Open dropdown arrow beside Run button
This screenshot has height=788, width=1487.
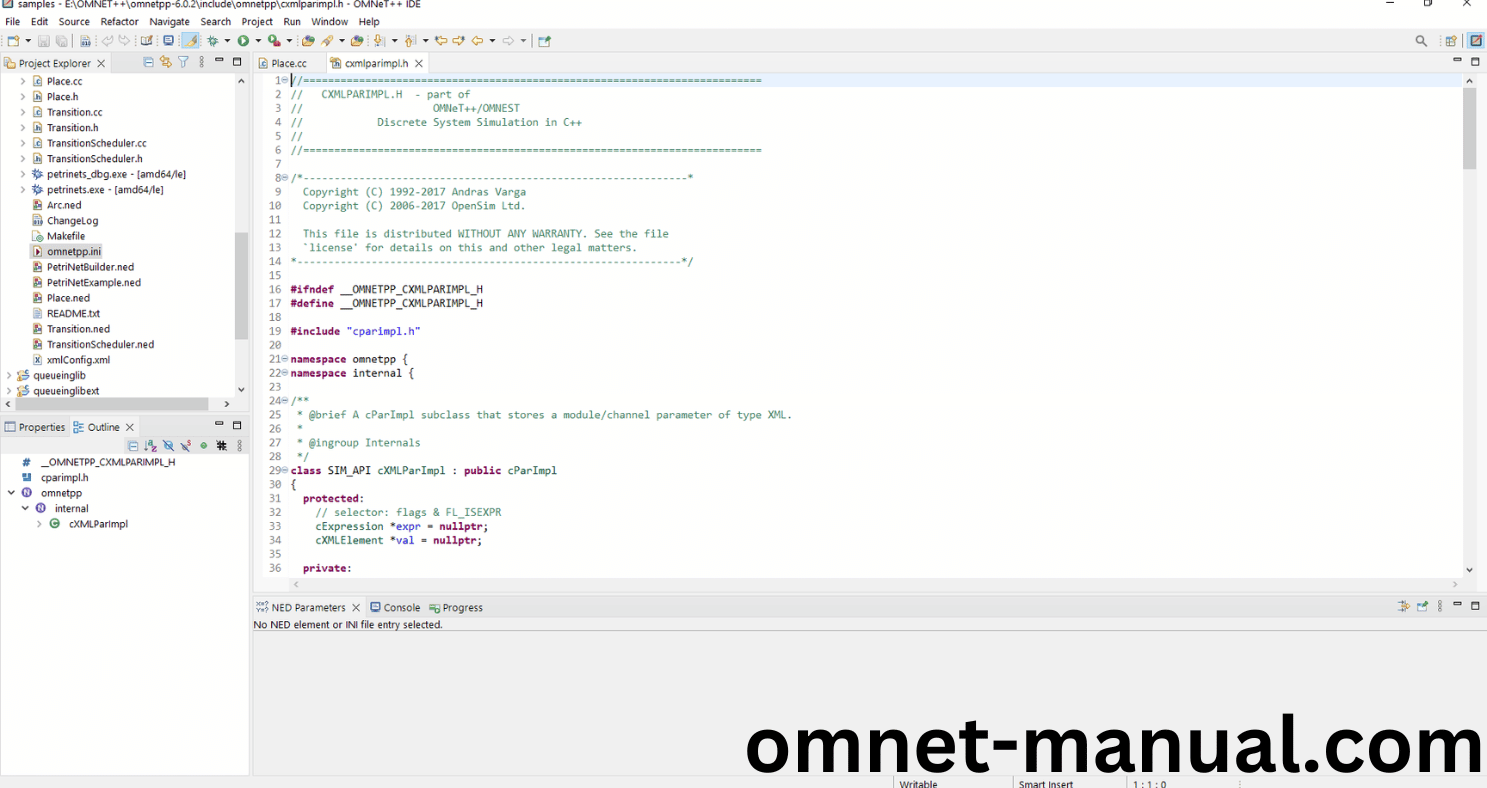[257, 41]
